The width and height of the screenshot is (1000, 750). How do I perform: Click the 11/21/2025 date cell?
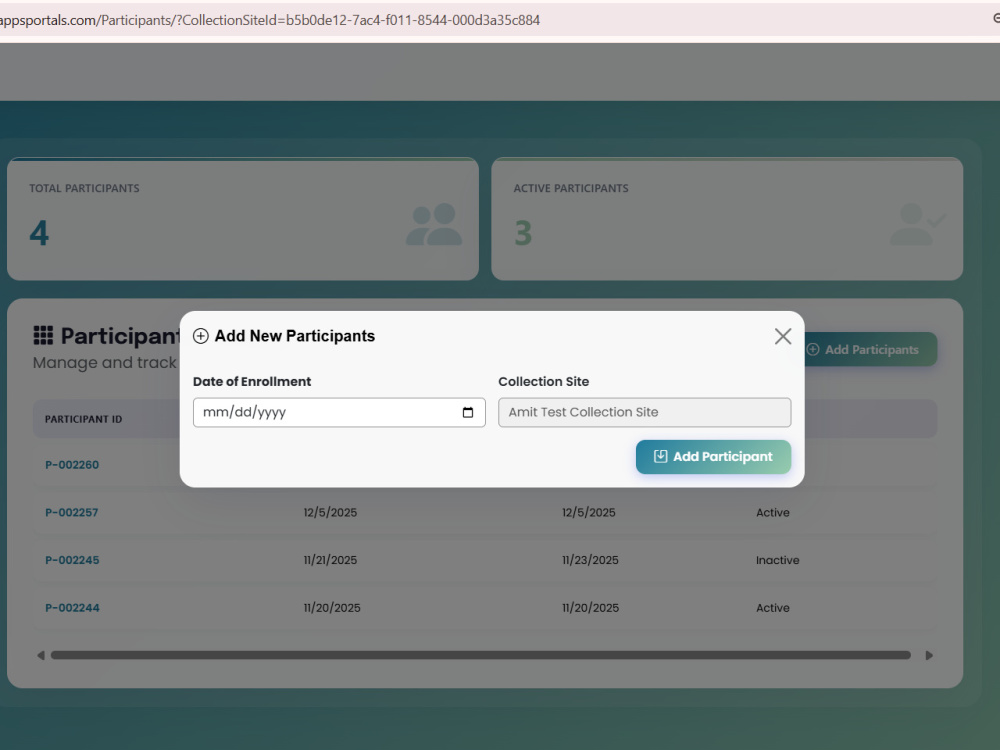pyautogui.click(x=330, y=561)
